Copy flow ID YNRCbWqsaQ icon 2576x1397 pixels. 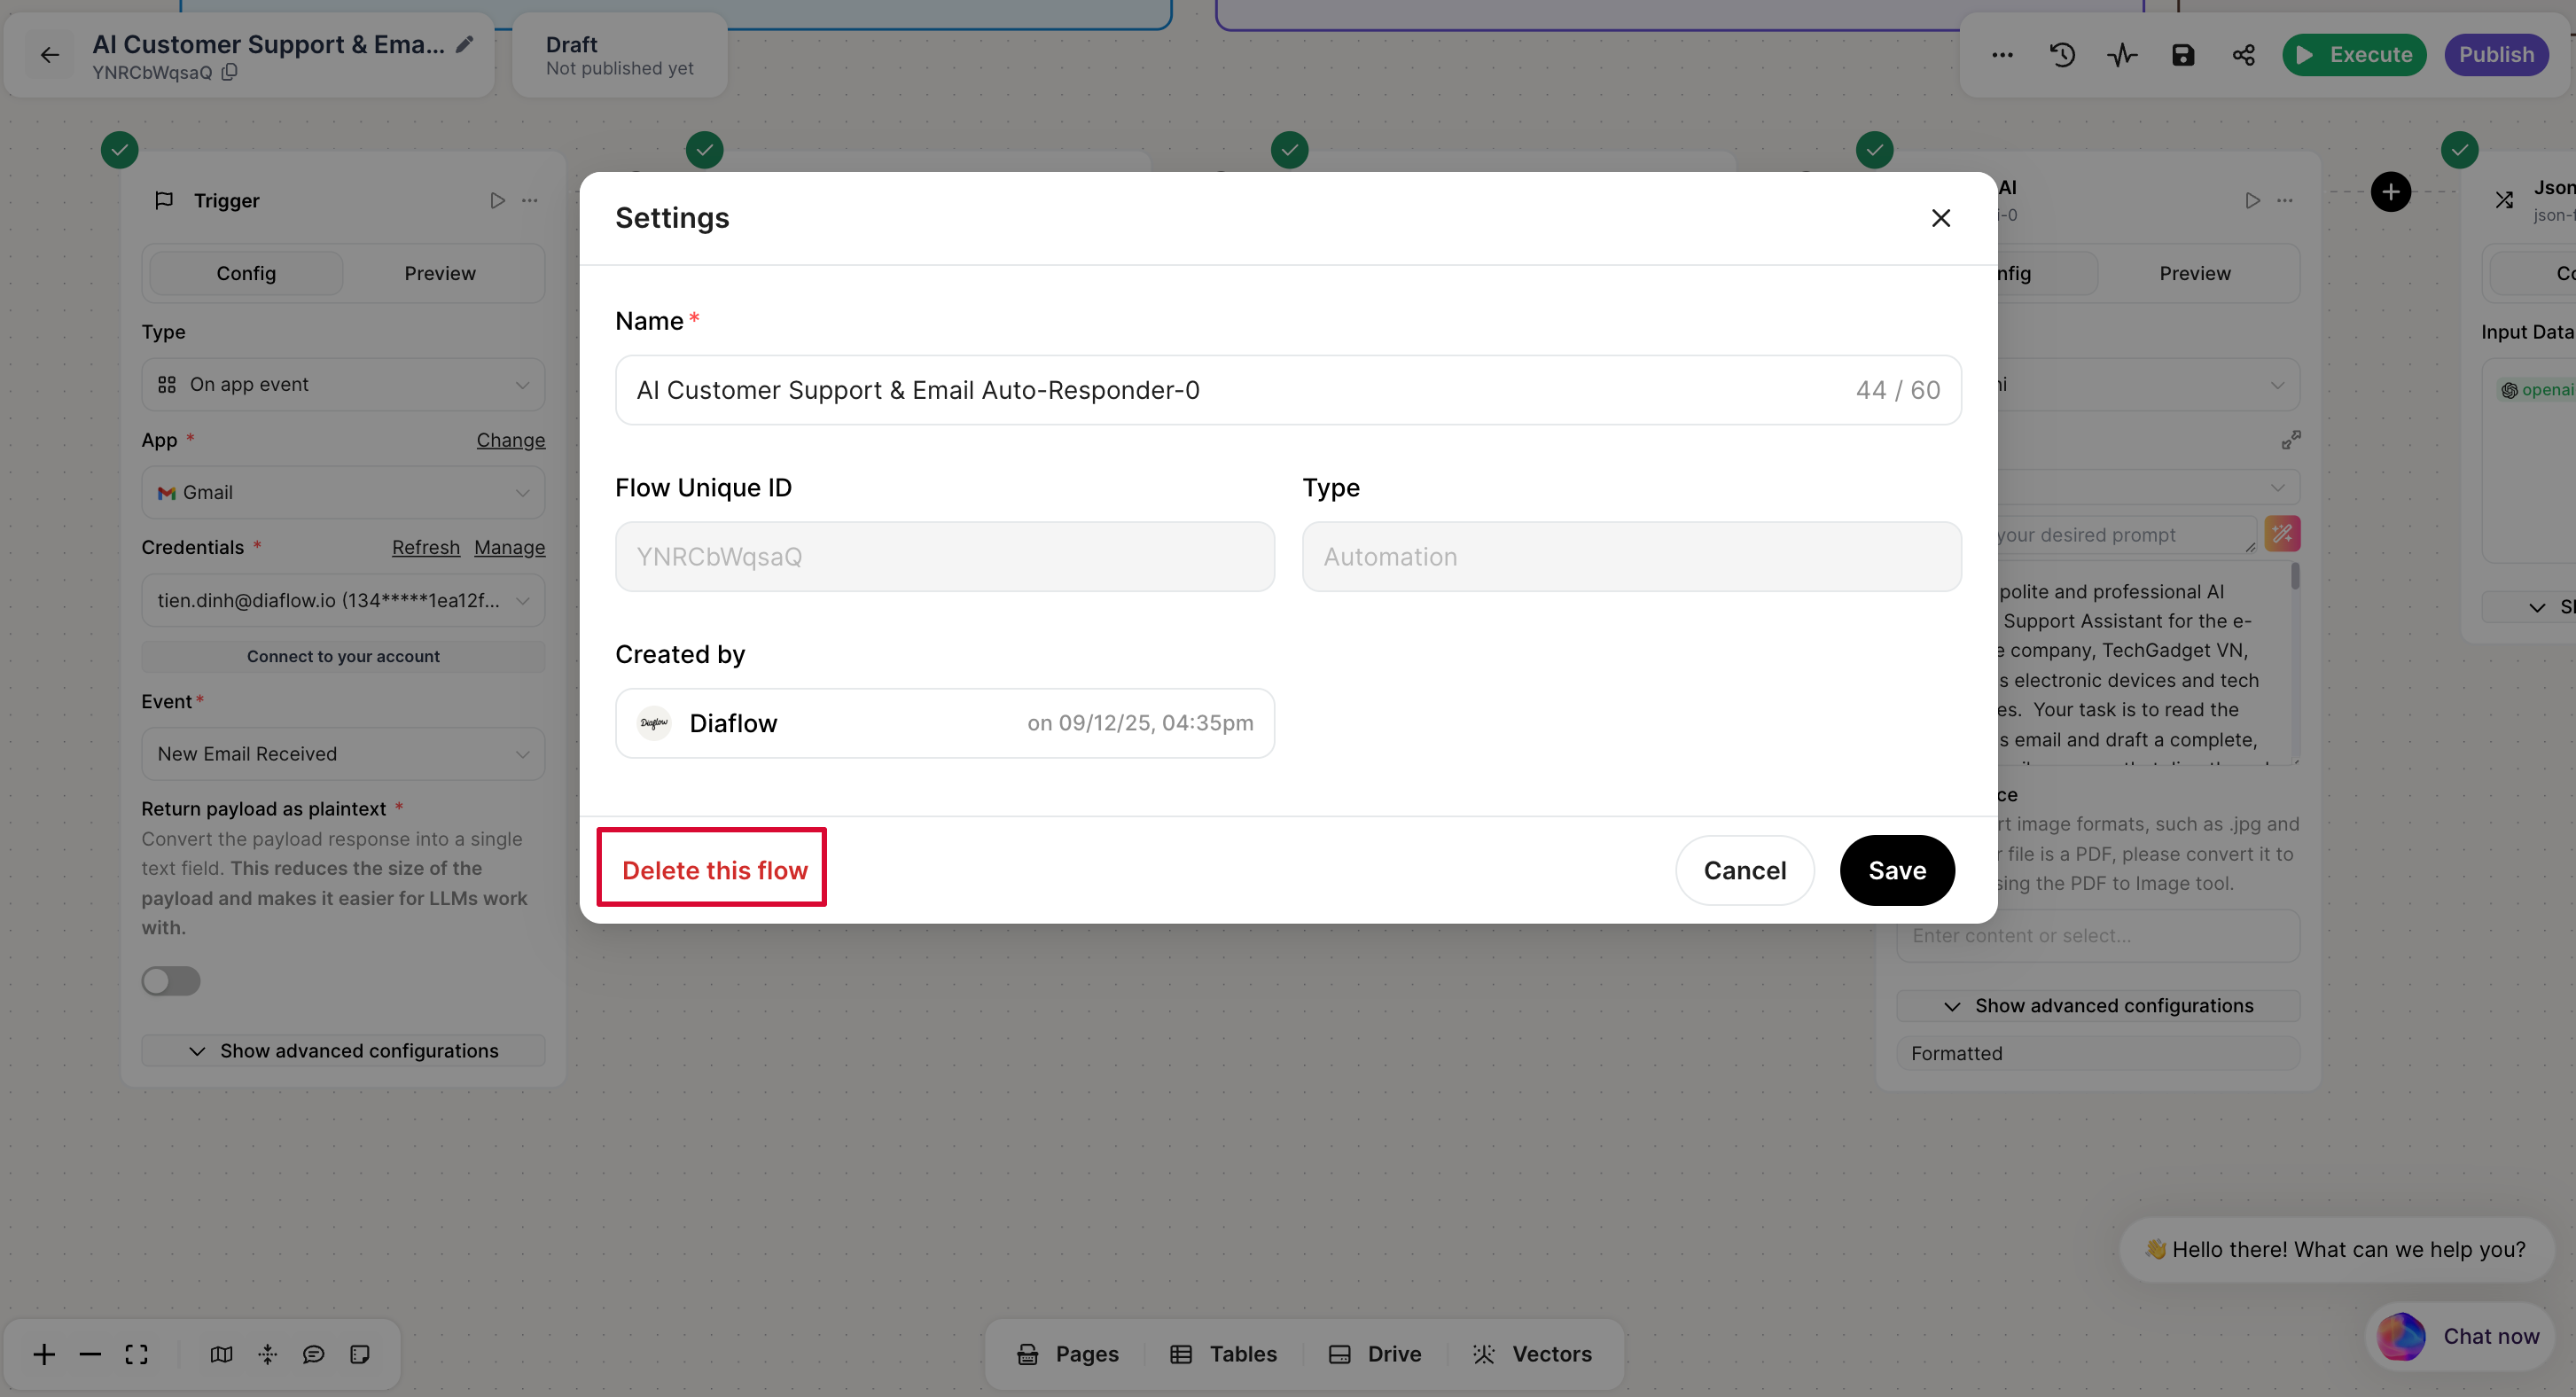(229, 72)
